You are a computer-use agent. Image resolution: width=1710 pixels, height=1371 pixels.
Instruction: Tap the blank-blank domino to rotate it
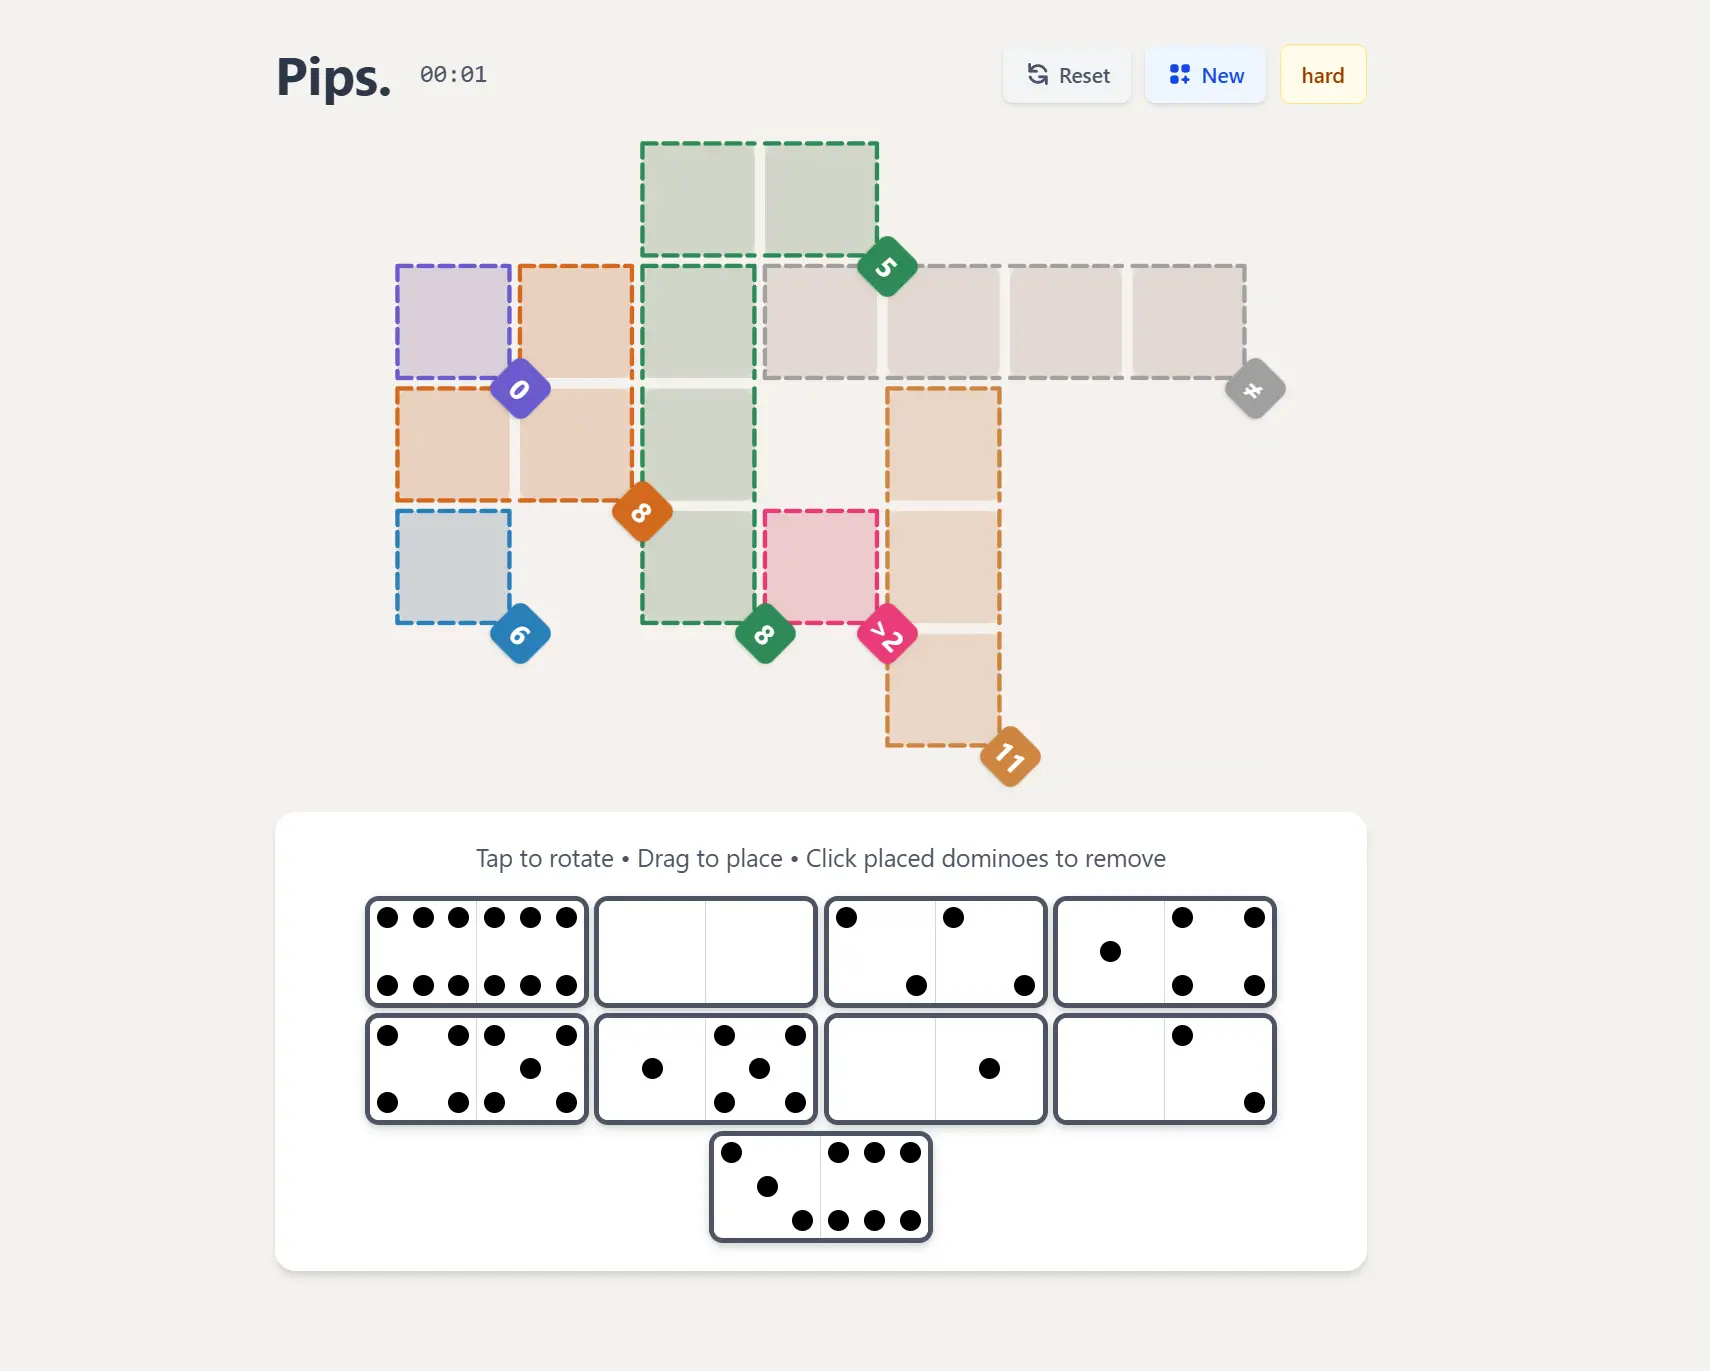[706, 952]
